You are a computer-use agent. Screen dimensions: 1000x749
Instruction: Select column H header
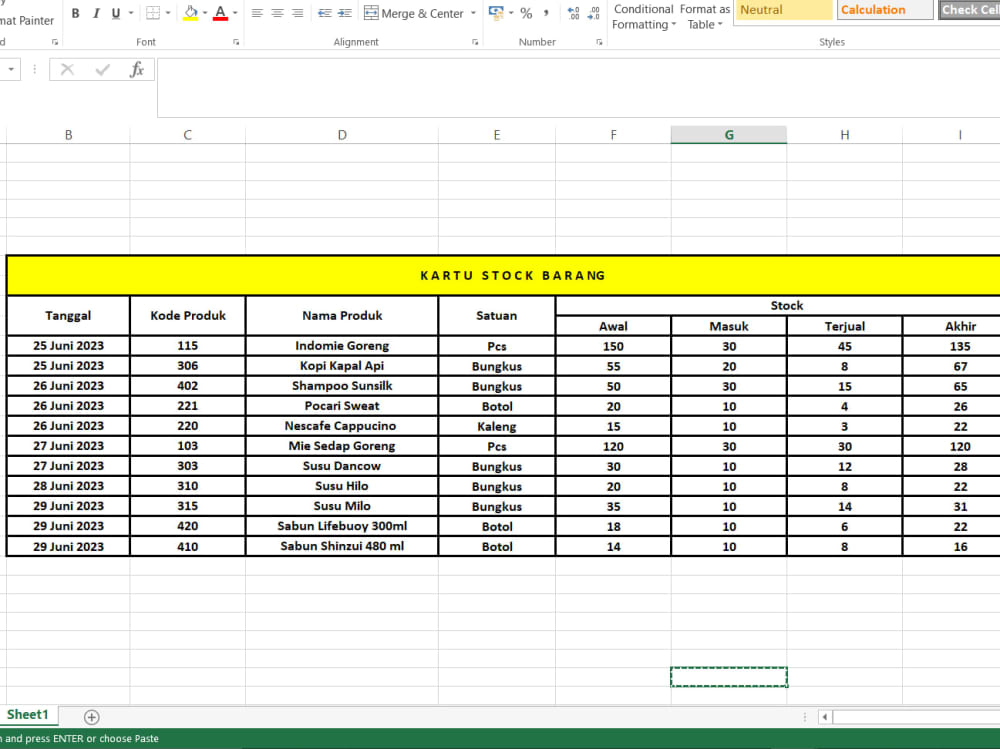click(844, 135)
